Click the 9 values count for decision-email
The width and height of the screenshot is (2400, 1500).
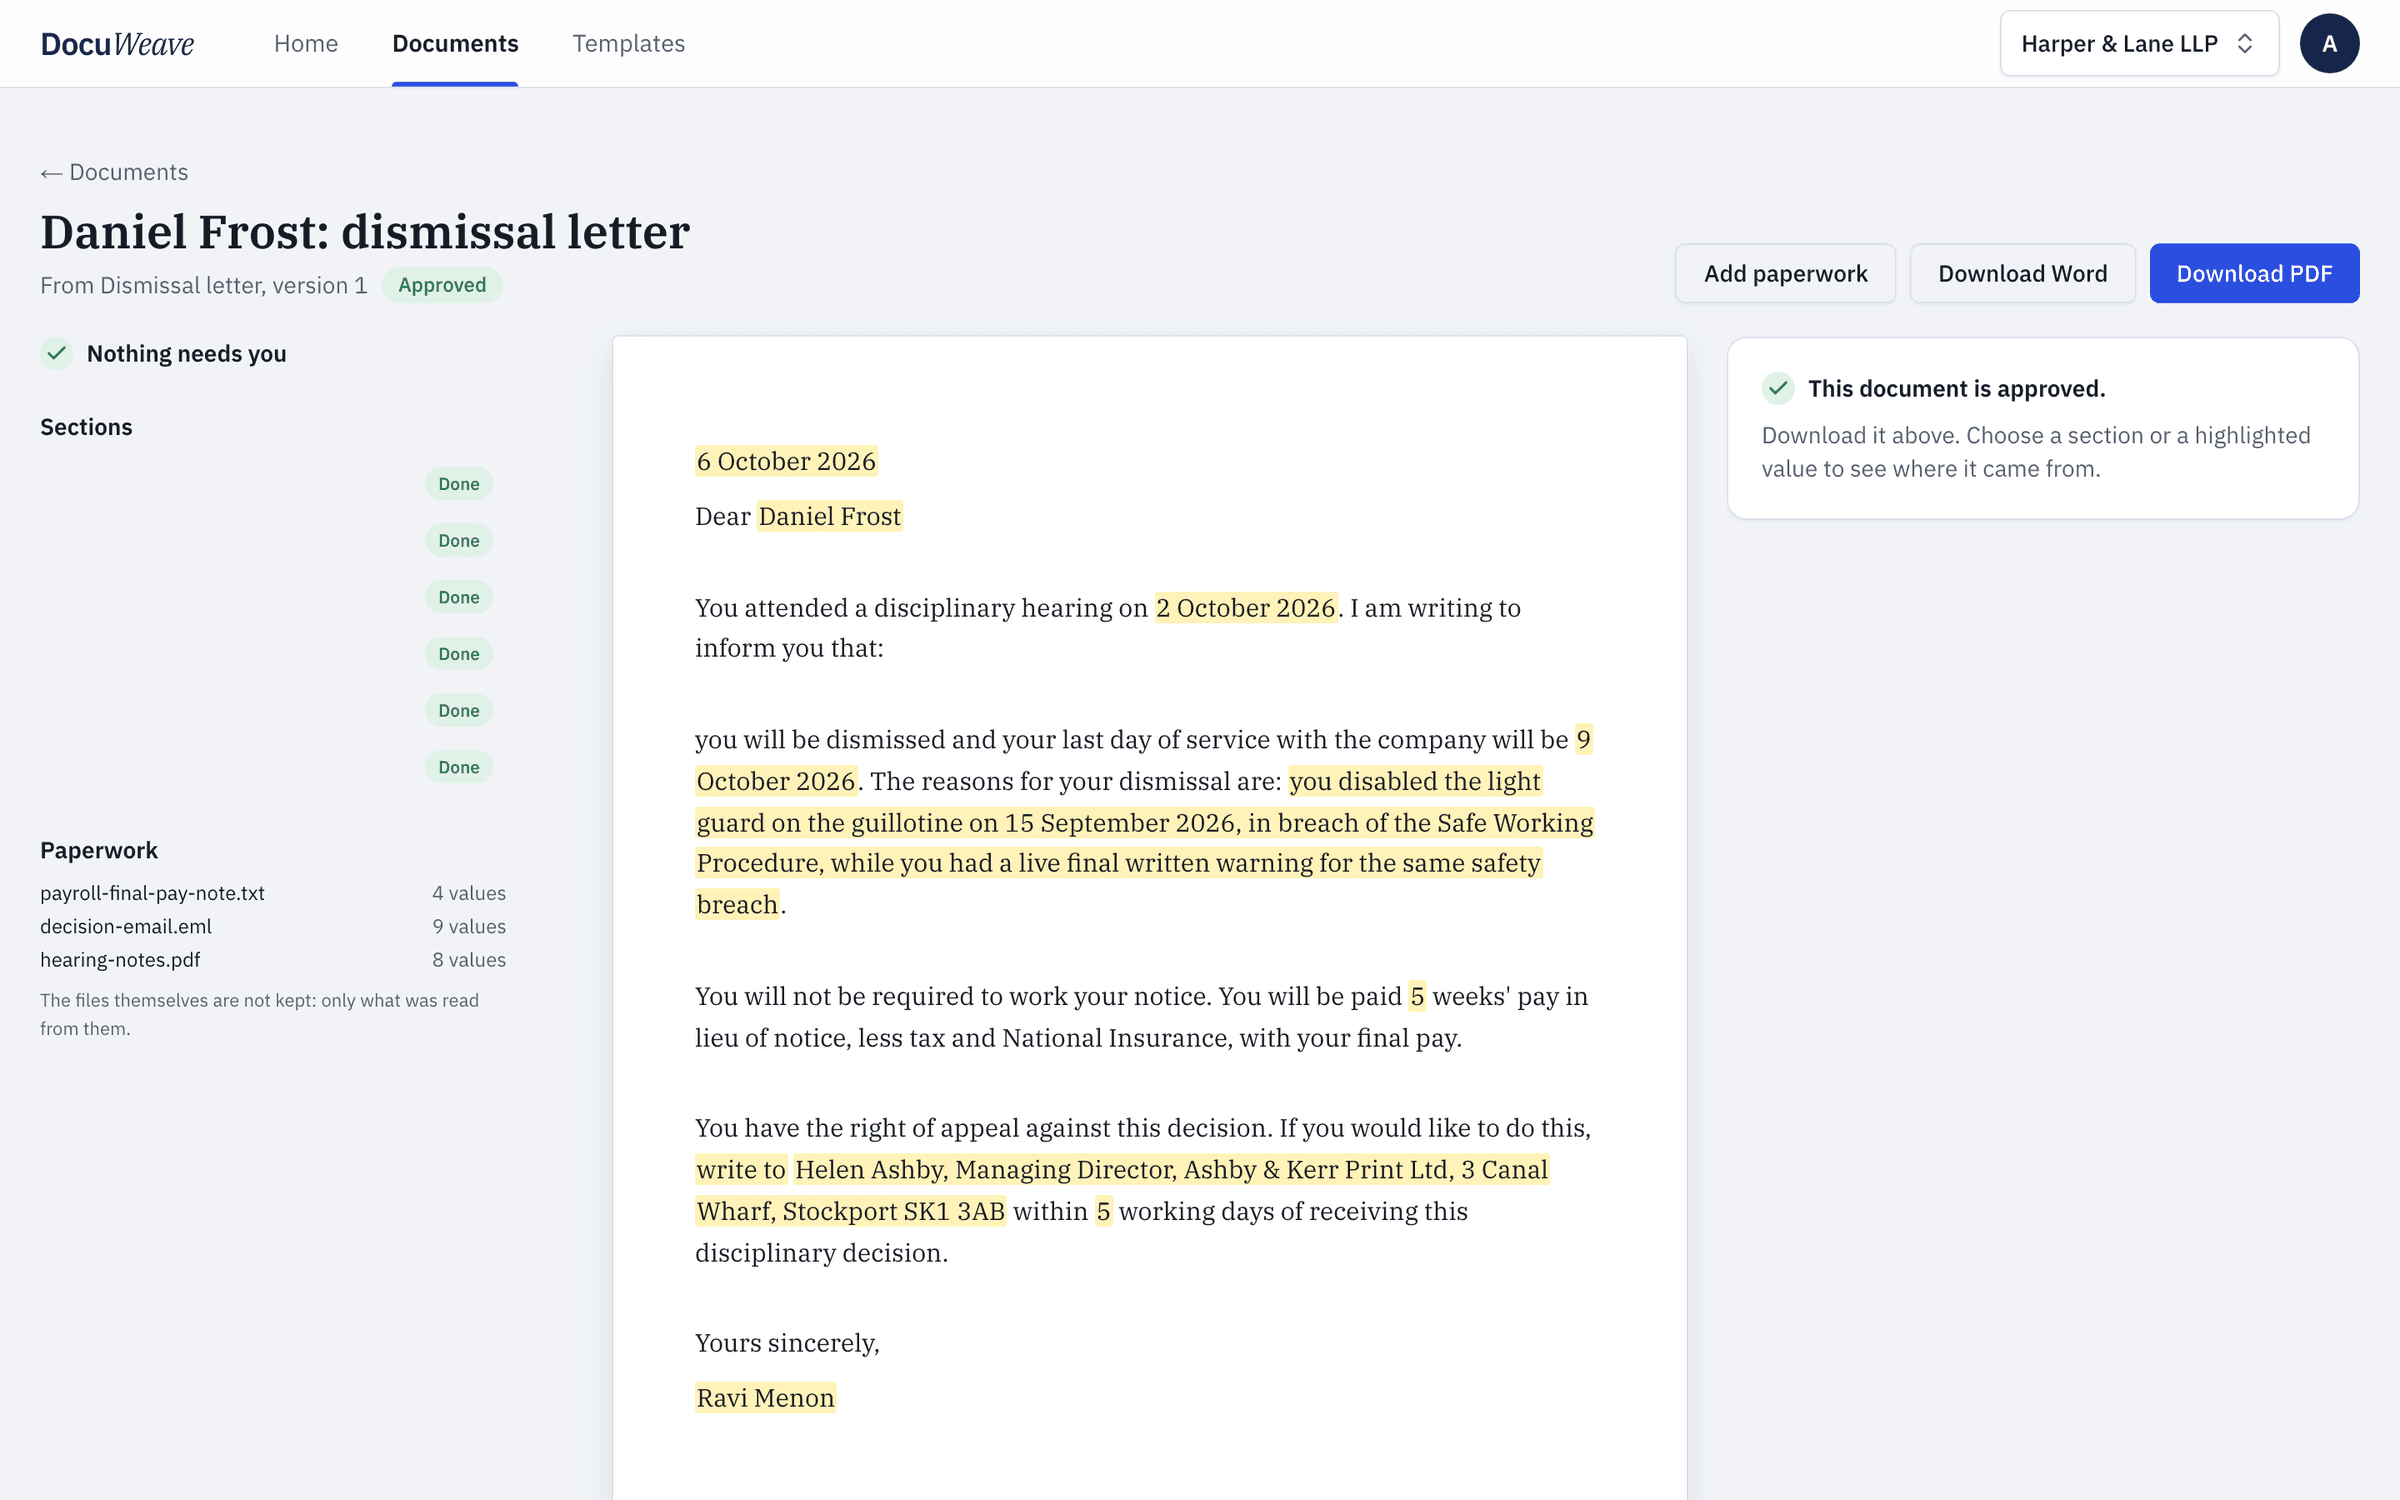pos(469,926)
